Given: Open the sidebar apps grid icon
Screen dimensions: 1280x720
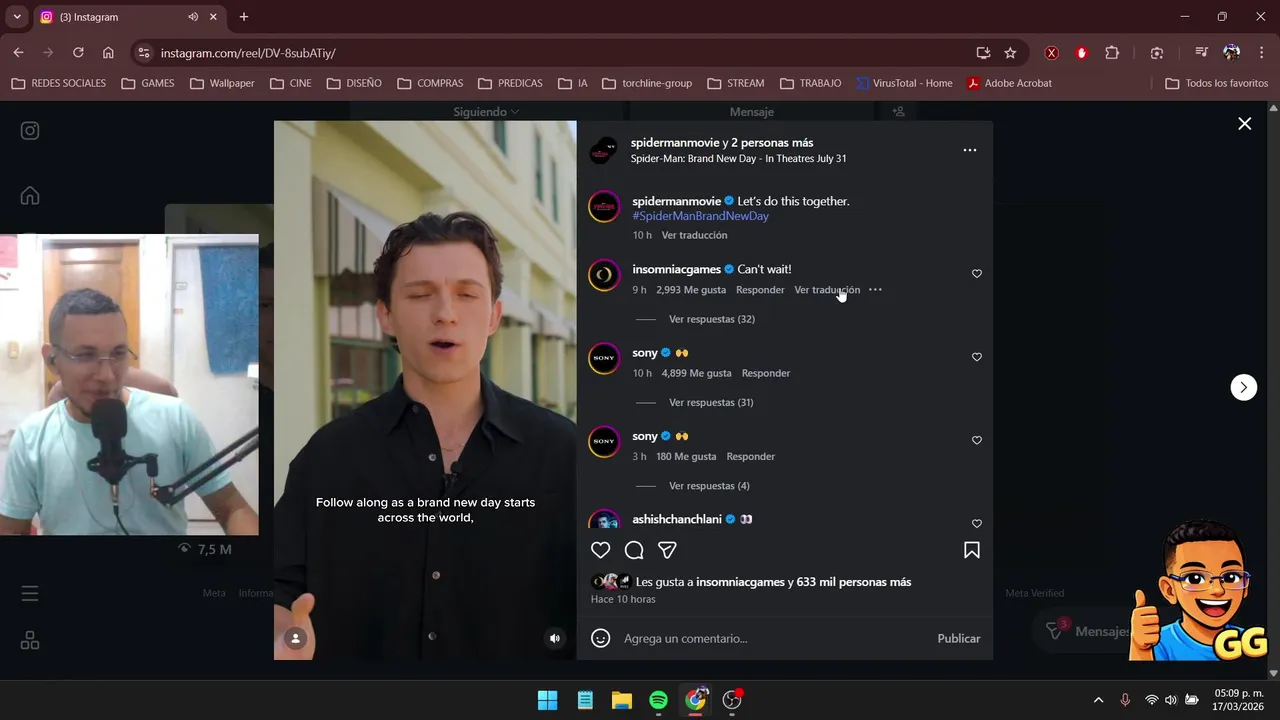Looking at the screenshot, I should [30, 640].
